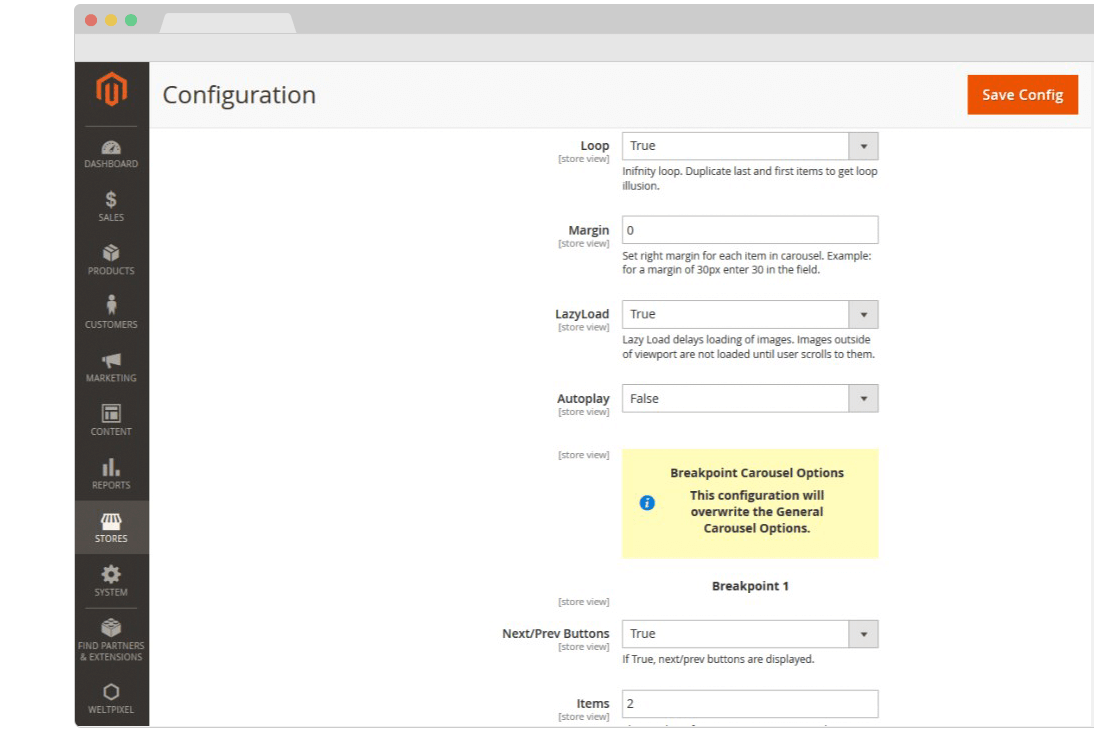Screen dimensions: 1094x732
Task: Expand the Loop dropdown
Action: [749, 146]
